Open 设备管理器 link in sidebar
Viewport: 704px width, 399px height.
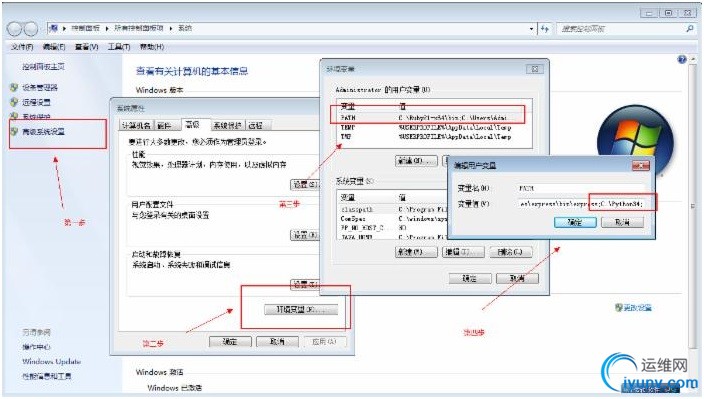click(40, 88)
